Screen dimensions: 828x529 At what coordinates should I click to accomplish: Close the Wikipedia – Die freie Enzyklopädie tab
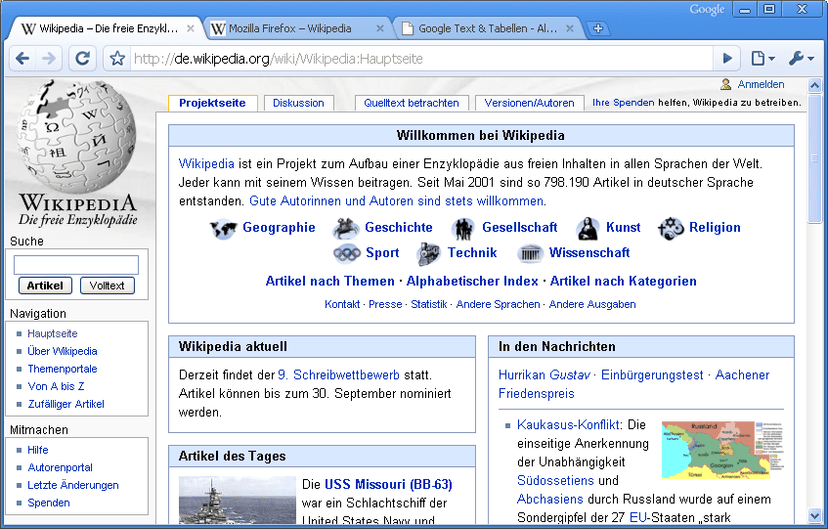191,29
